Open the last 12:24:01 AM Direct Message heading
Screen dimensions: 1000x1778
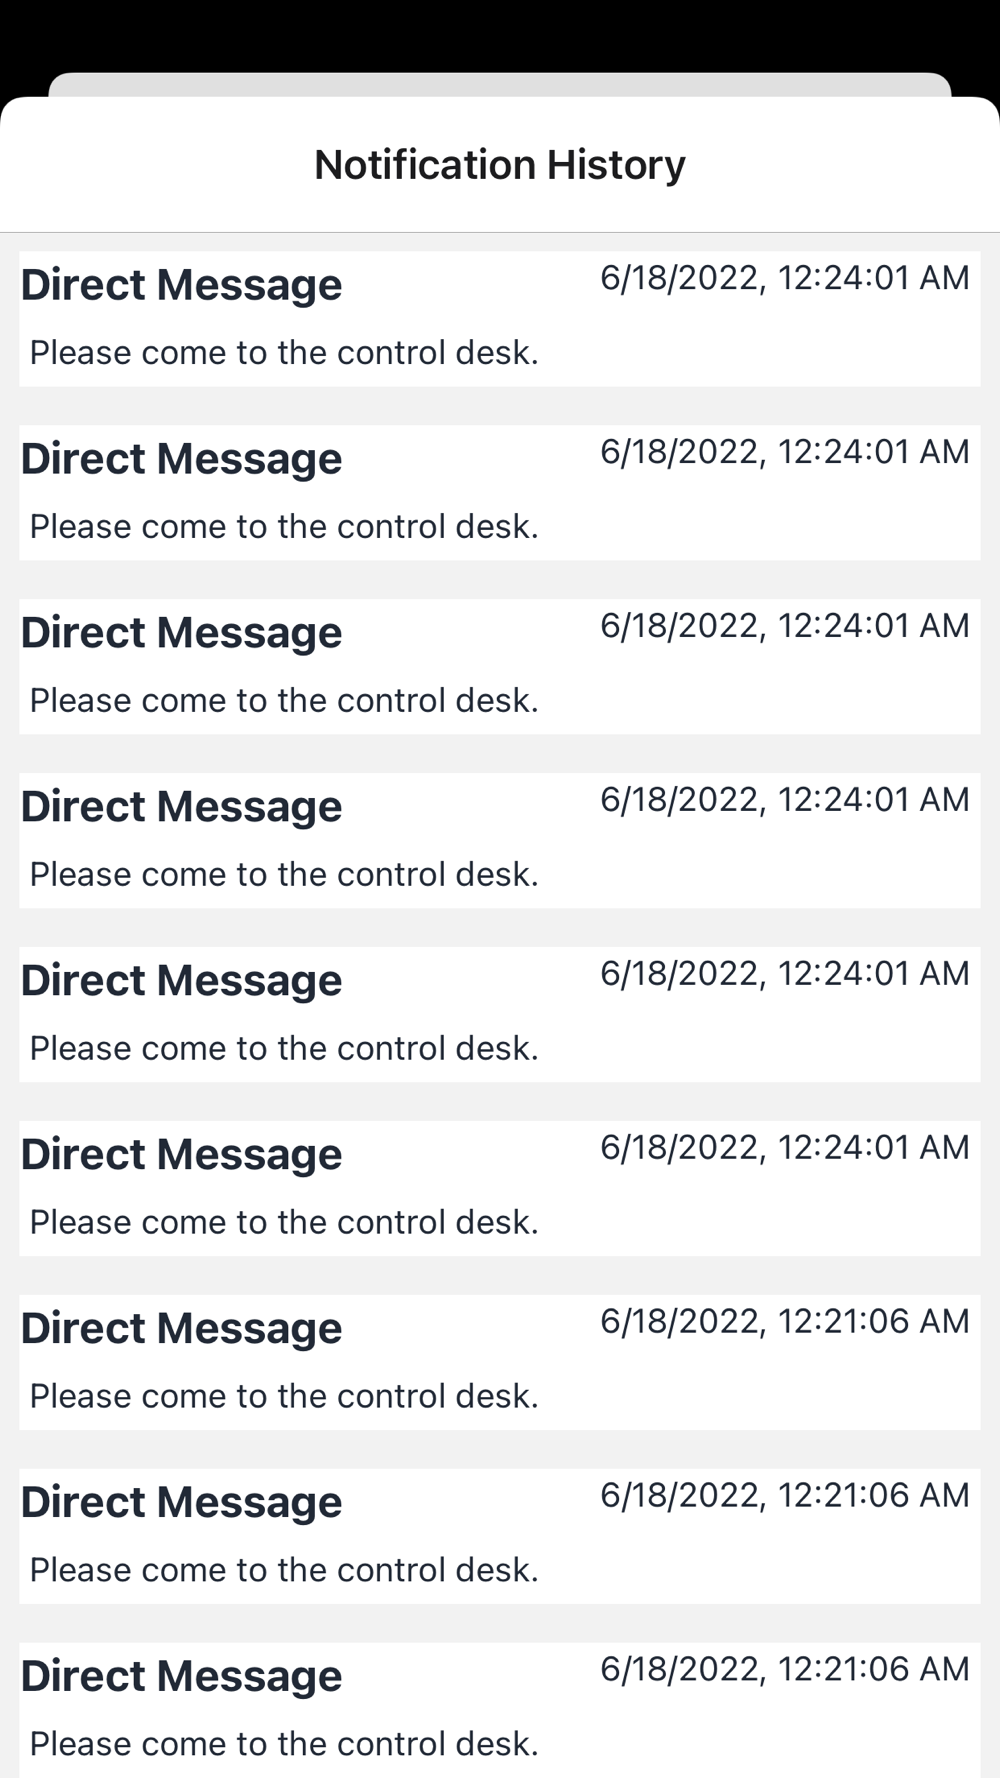coord(182,1155)
